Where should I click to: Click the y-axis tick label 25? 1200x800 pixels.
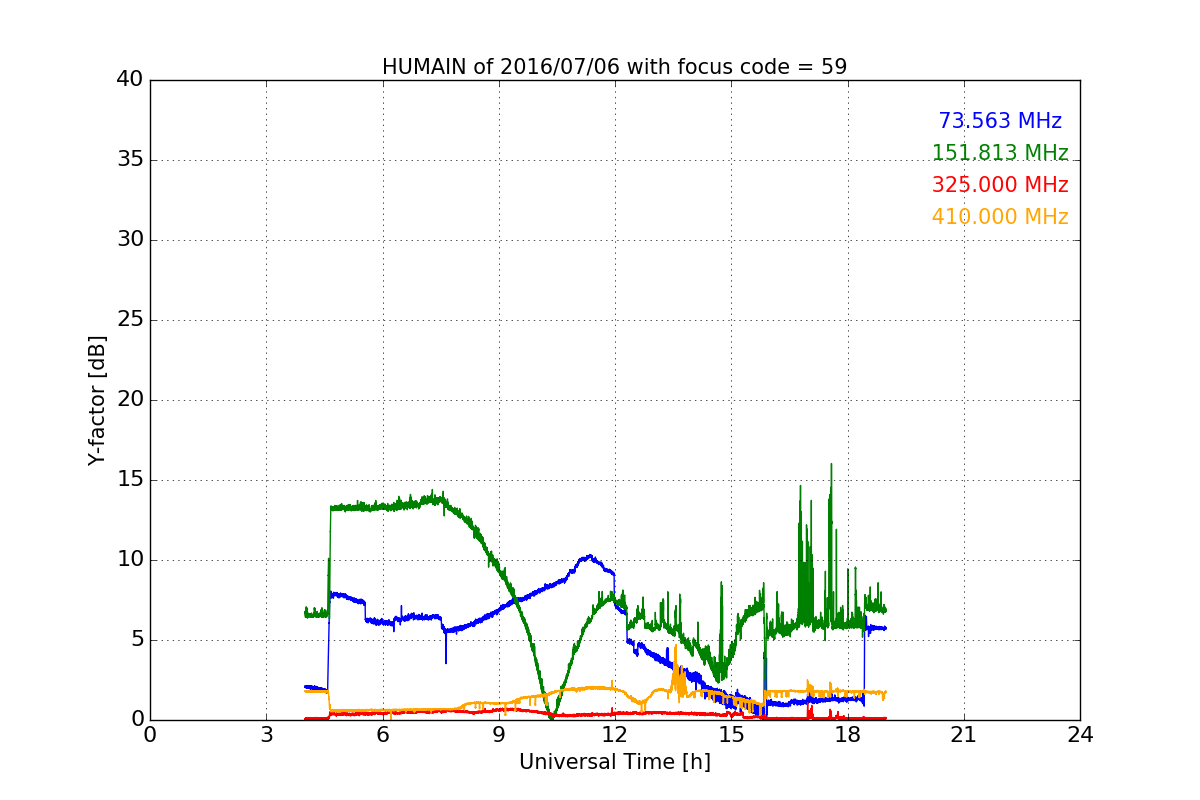point(130,320)
